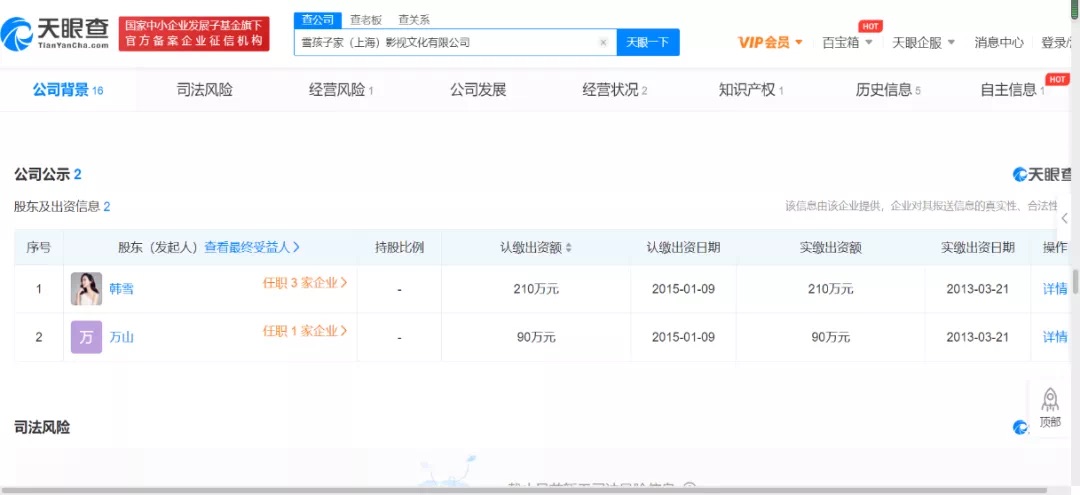Expand 任职 3 家企业 for 韩雪

(304, 282)
